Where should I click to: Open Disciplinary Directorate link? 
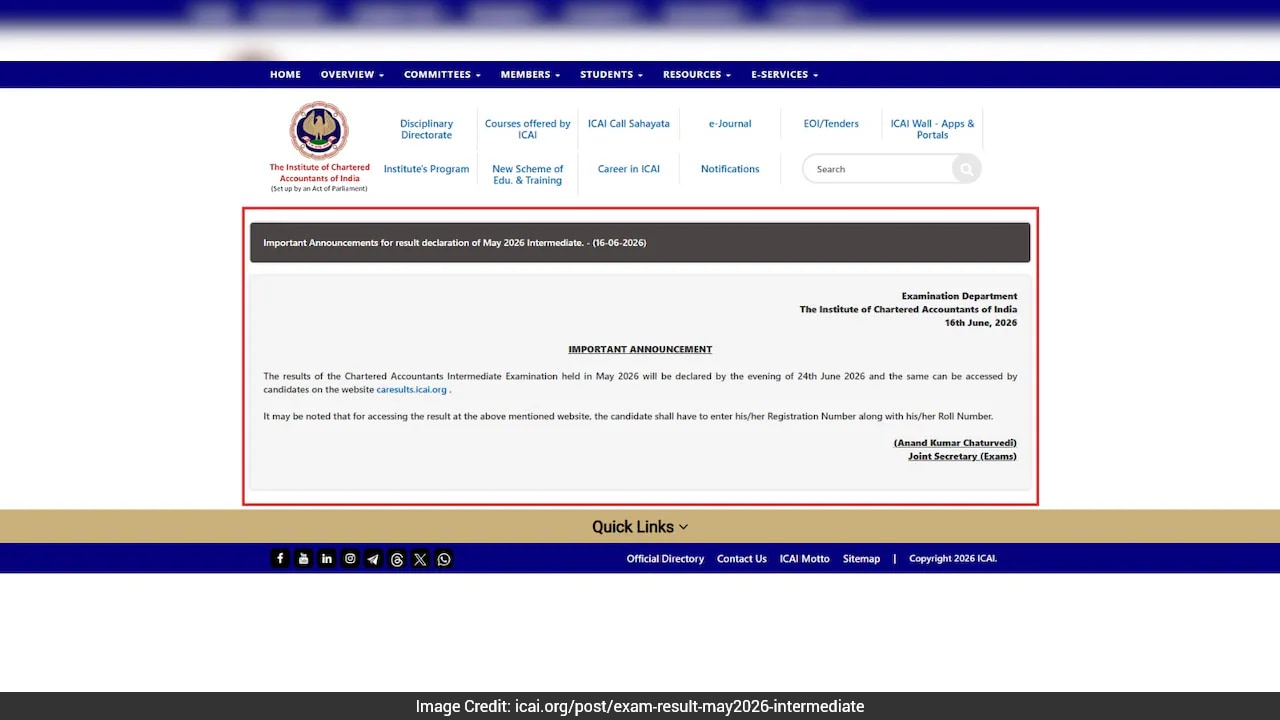[427, 129]
